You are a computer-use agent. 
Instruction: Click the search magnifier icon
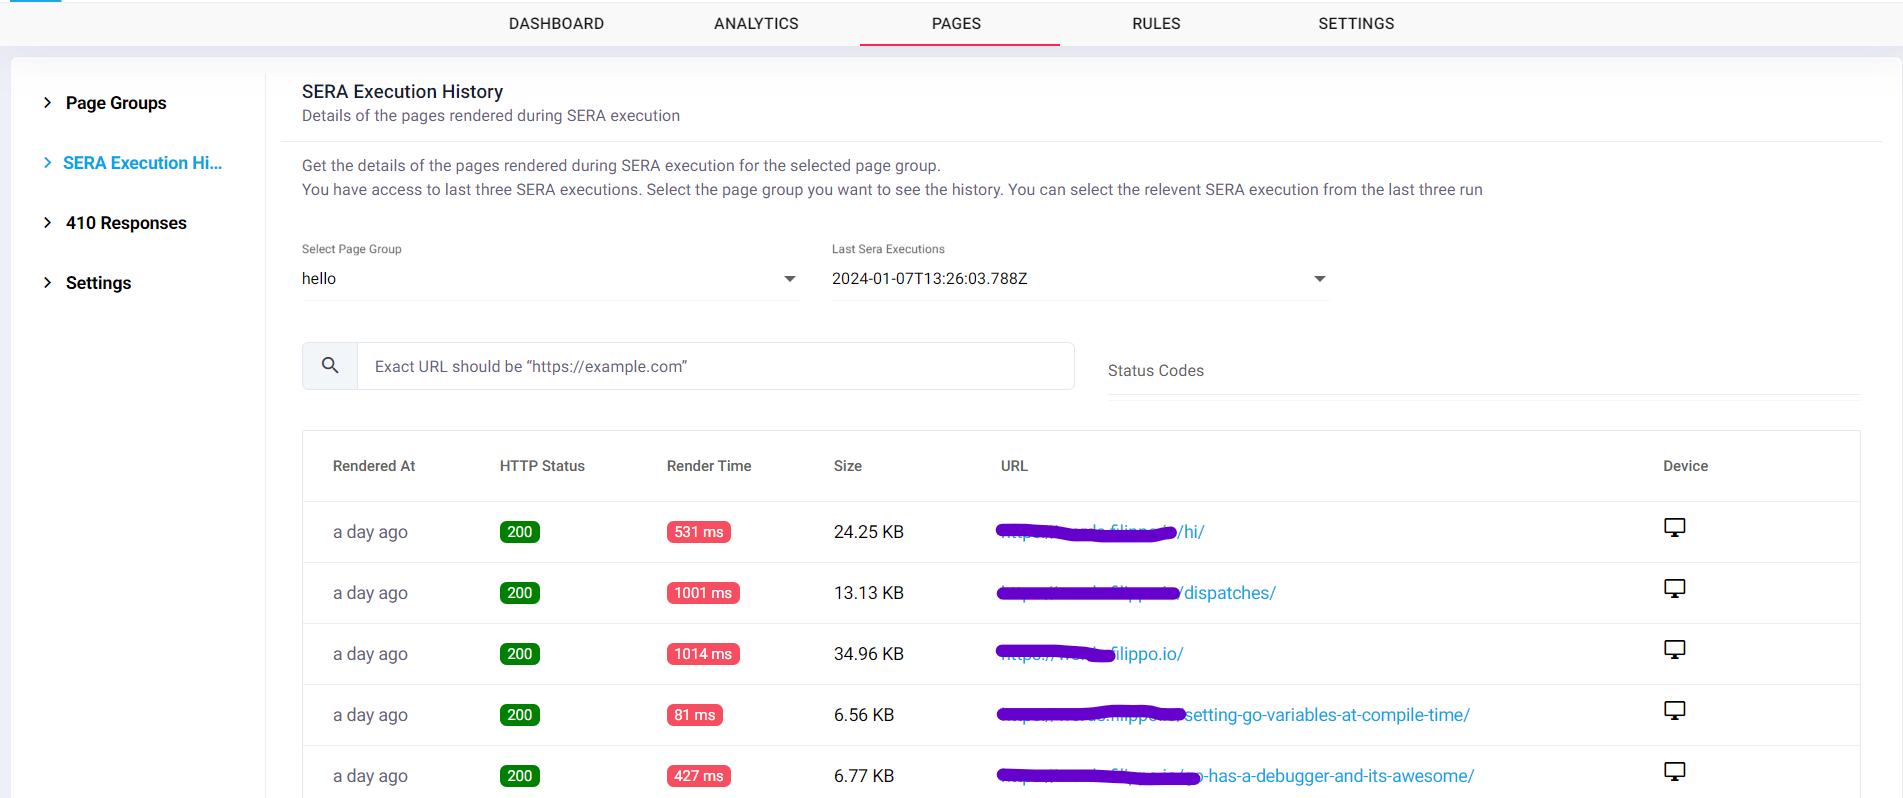coord(330,366)
